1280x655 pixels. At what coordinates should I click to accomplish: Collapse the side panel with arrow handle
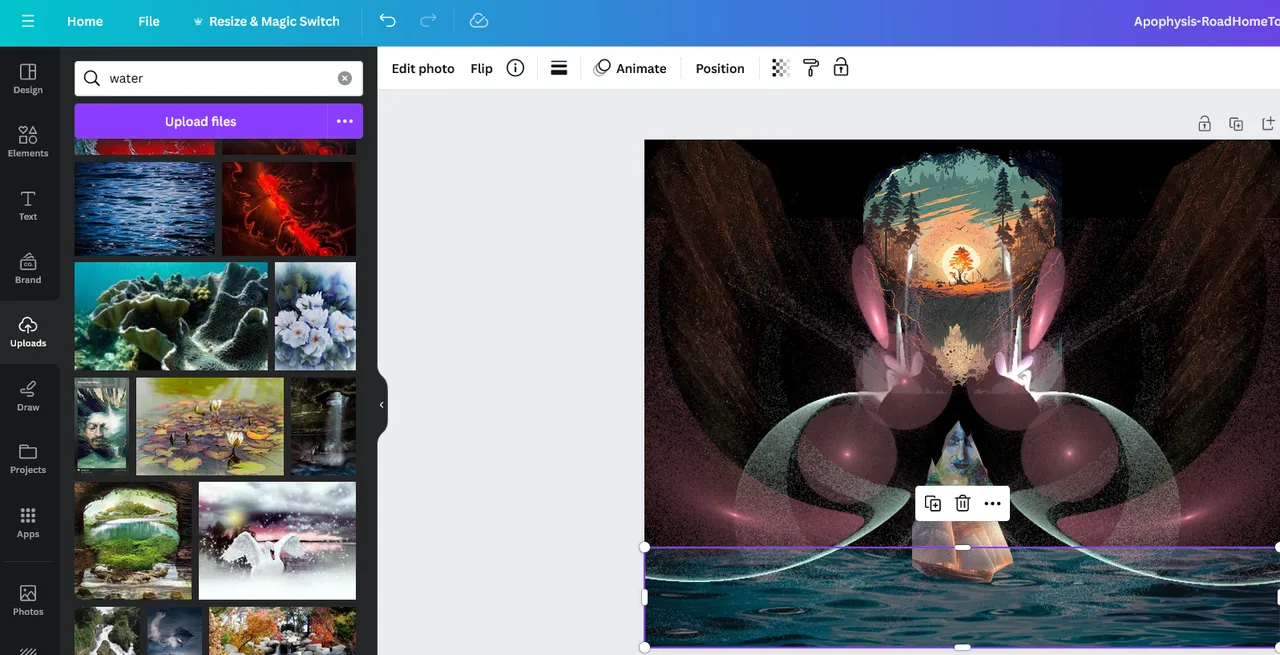pos(382,405)
